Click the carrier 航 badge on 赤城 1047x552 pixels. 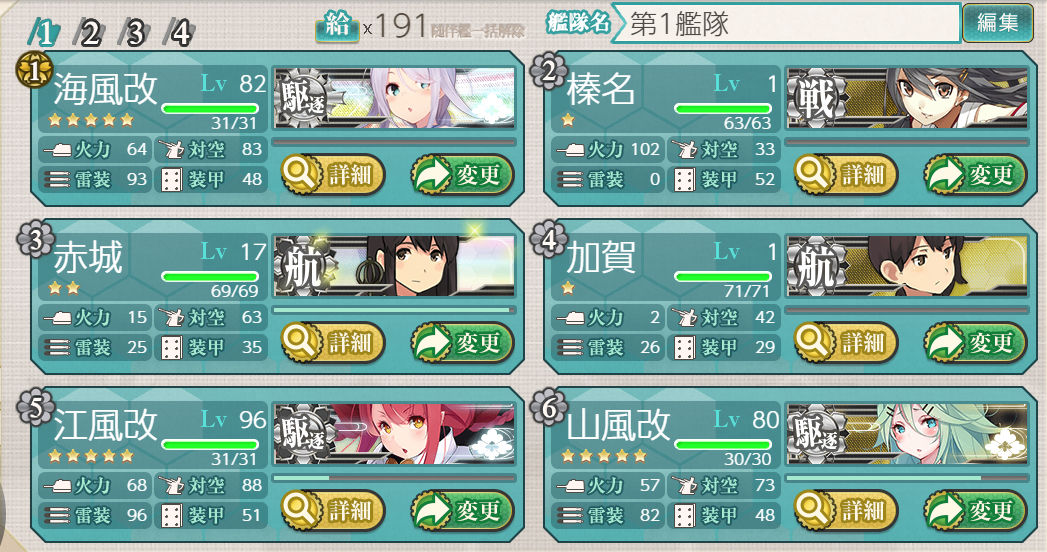click(302, 266)
